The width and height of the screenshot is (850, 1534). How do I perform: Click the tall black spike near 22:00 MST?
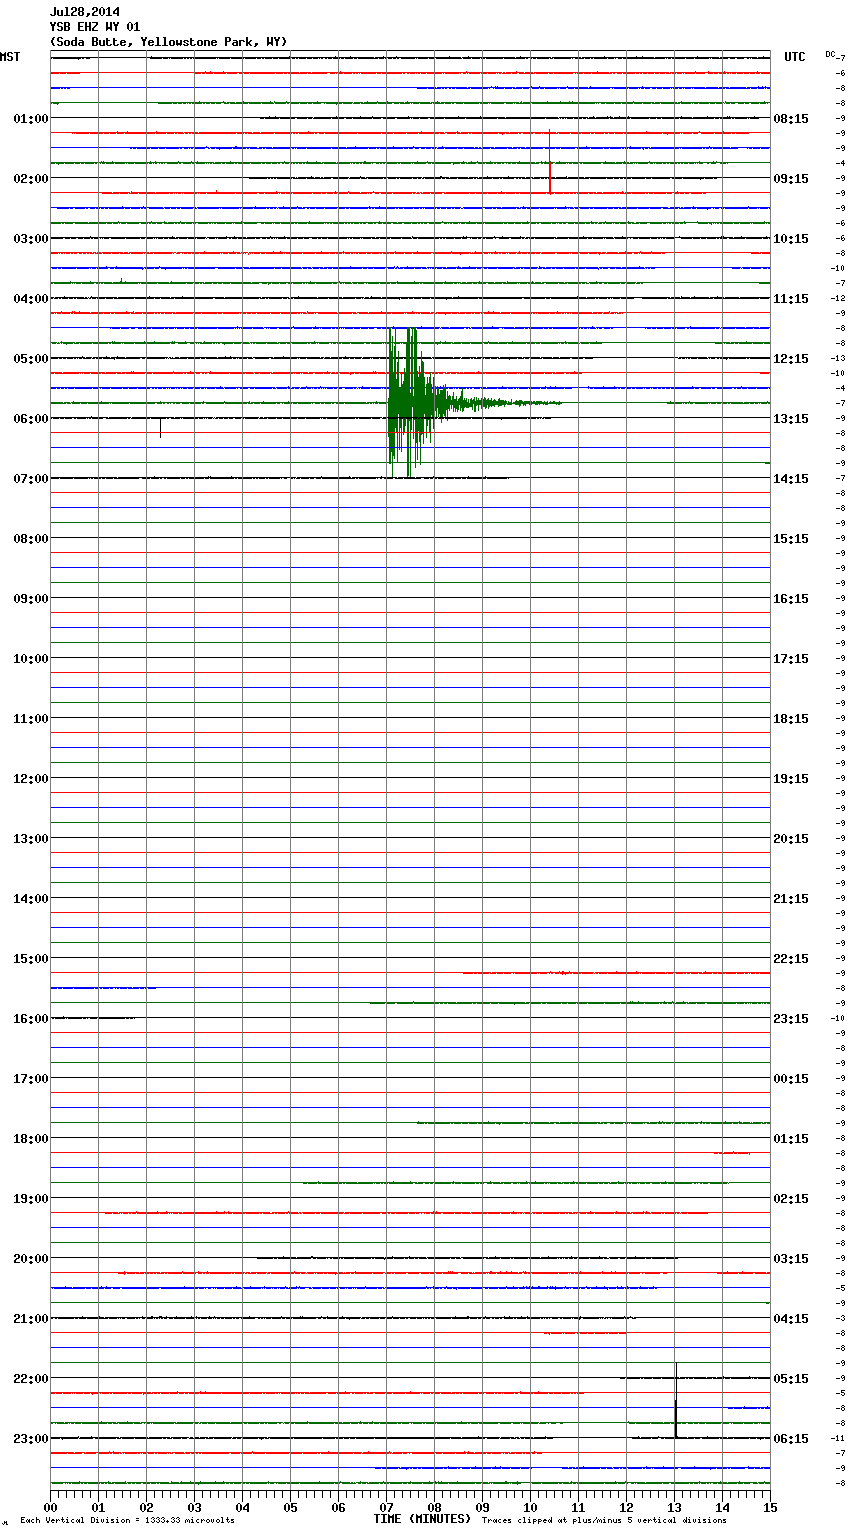coord(676,1400)
